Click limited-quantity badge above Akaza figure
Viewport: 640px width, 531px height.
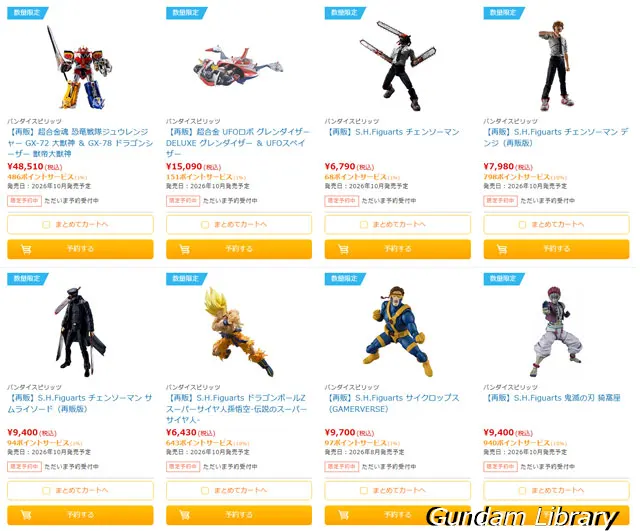[x=504, y=278]
